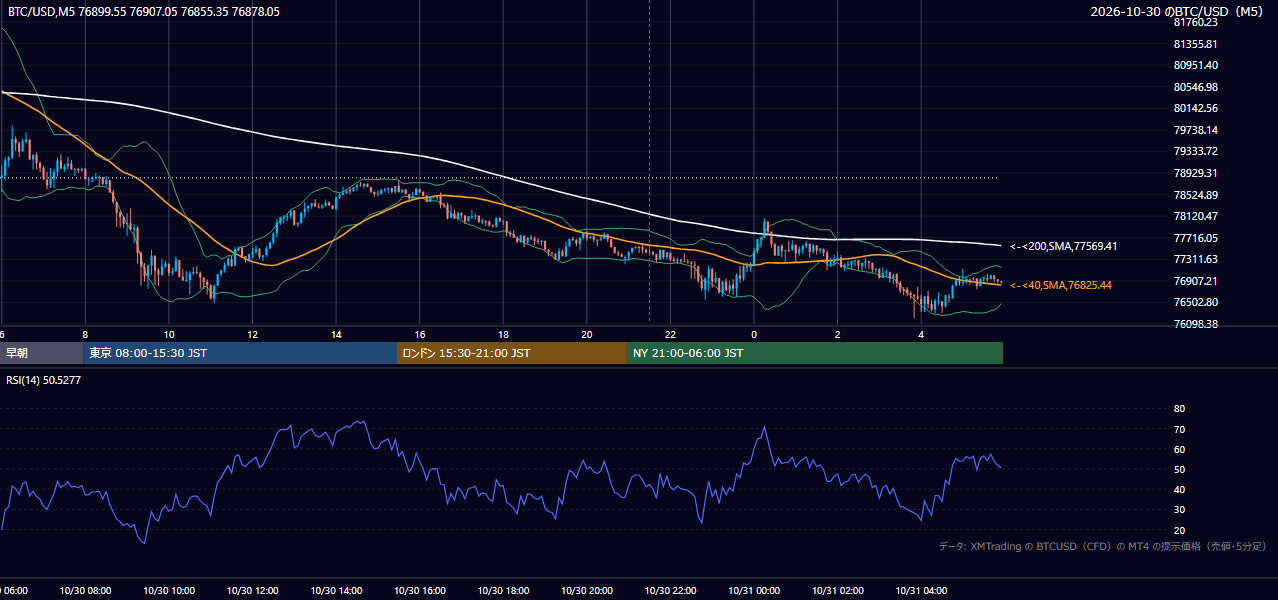Click price axis value 80546.98
1278x600 pixels.
click(1195, 87)
